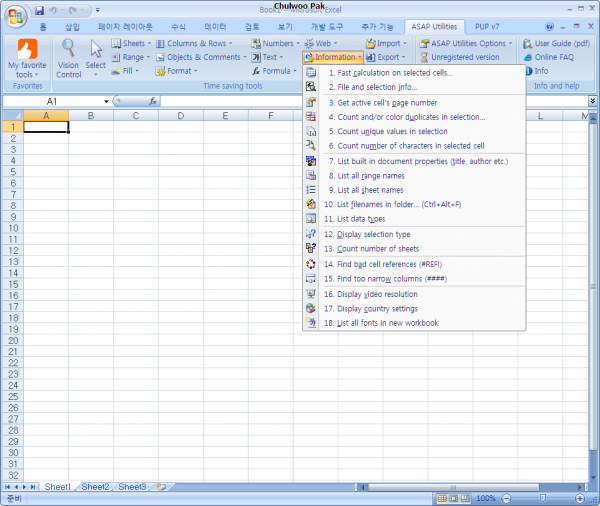The height and width of the screenshot is (506, 600).
Task: Click Unregistered version button
Action: 459,57
